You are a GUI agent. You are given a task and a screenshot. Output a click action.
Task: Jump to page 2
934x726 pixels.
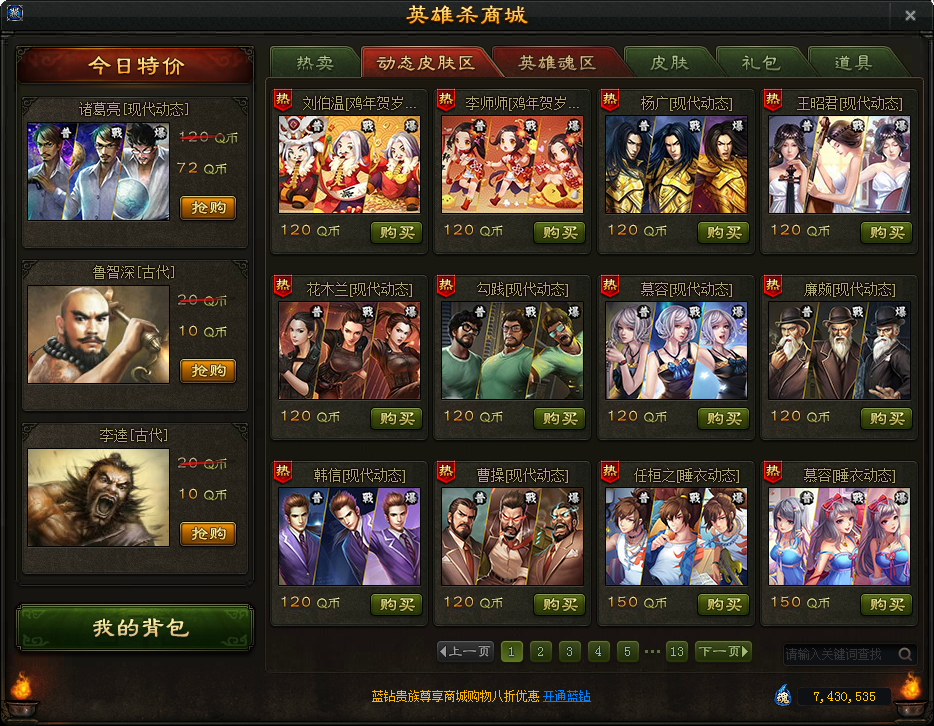click(x=540, y=652)
